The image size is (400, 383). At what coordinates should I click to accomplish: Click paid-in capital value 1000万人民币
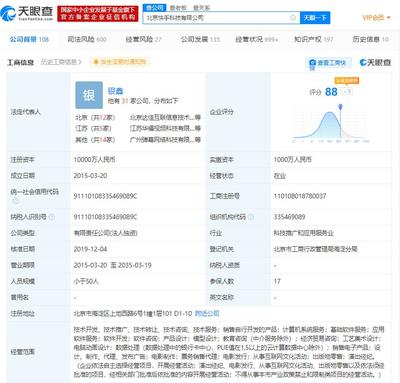[x=292, y=159]
